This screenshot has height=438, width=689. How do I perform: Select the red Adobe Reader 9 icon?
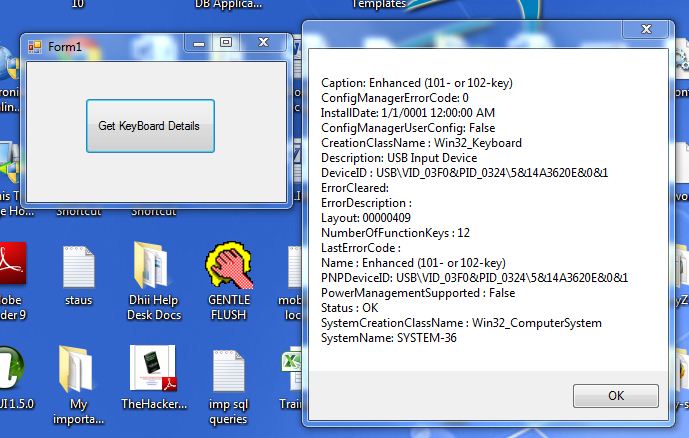tap(12, 263)
